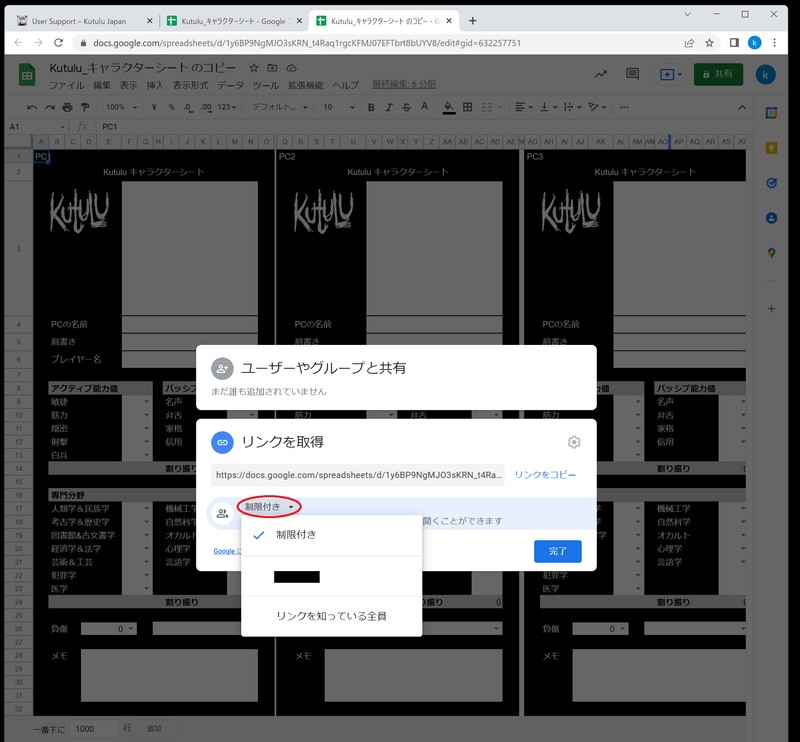The image size is (800, 742).
Task: Click the borders toolbar icon
Action: tap(467, 107)
